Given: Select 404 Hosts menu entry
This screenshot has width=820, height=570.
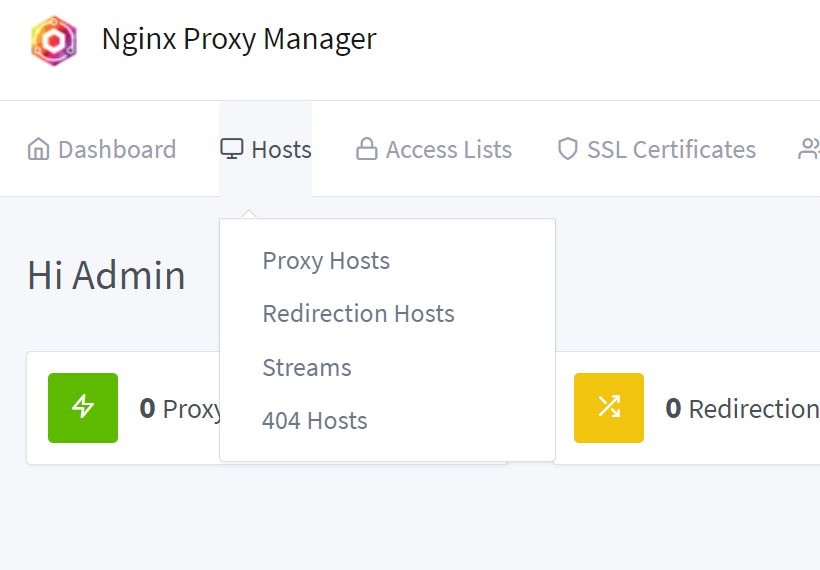Looking at the screenshot, I should tap(315, 421).
